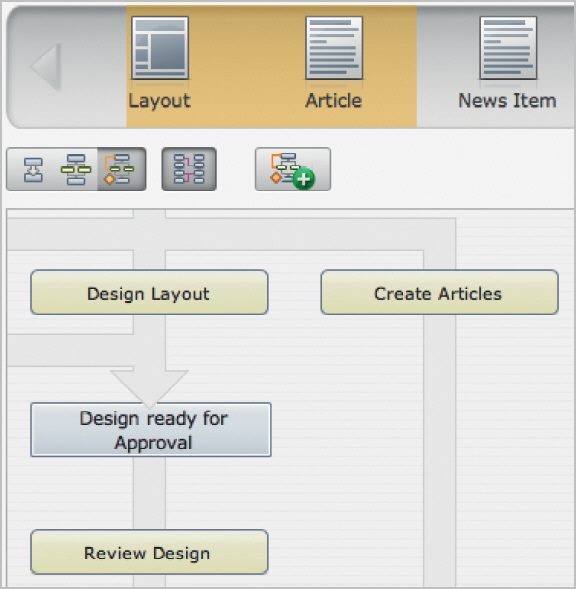Select the Design Layout task box
Viewport: 576px width, 589px height.
[149, 292]
